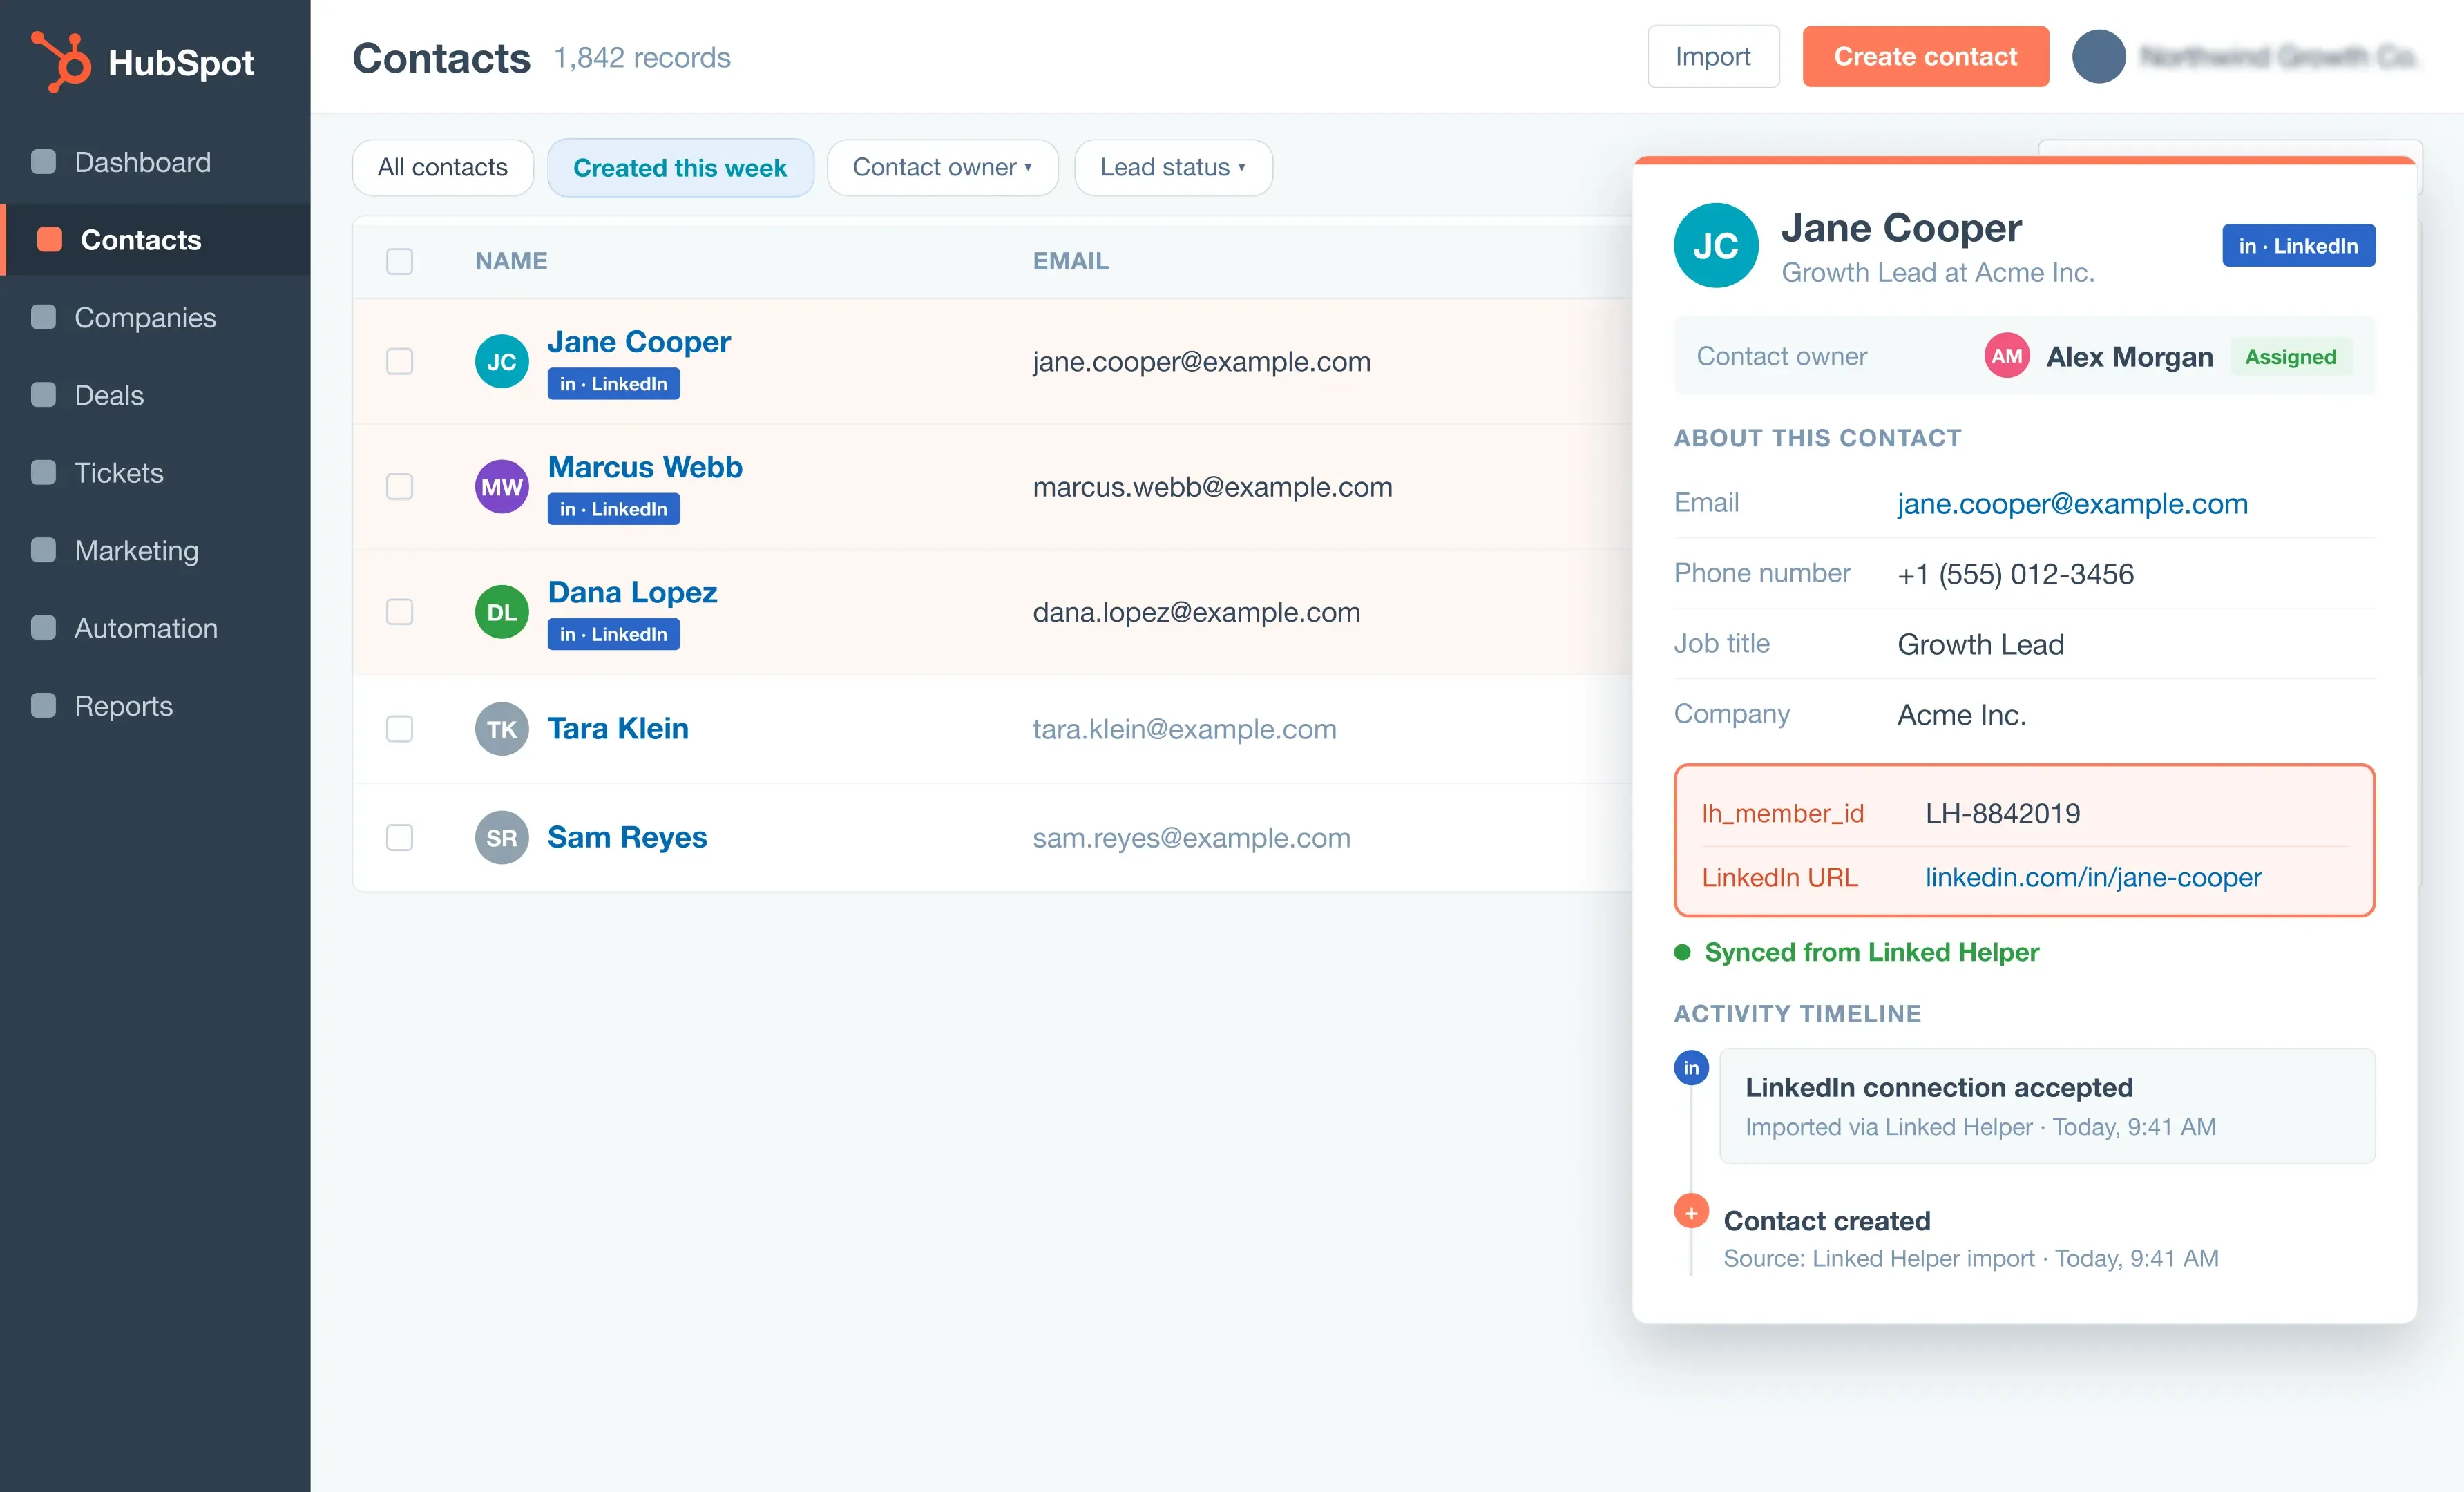Open the Deals section
This screenshot has width=2464, height=1492.
(x=155, y=395)
